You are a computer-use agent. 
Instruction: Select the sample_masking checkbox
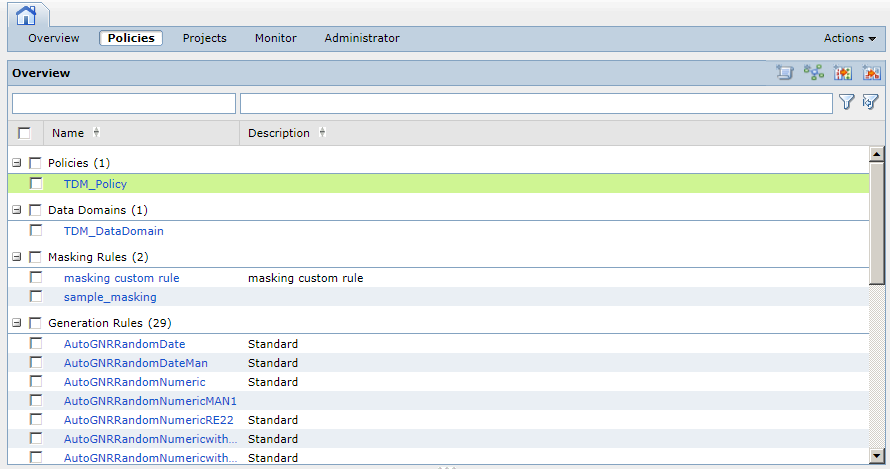click(36, 296)
